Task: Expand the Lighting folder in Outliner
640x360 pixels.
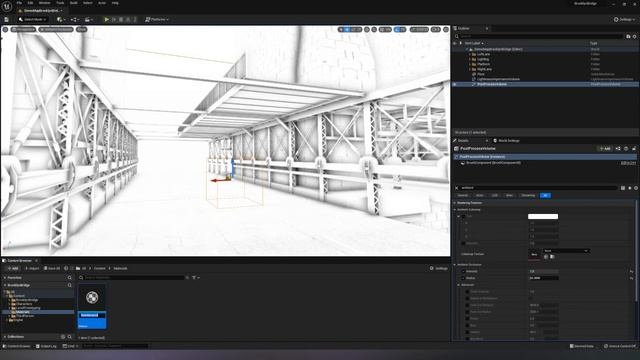Action: pyautogui.click(x=470, y=59)
